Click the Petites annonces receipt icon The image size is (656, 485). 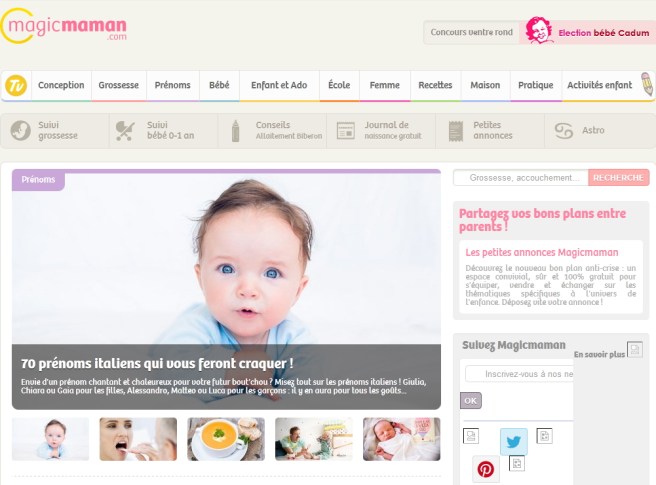point(456,131)
